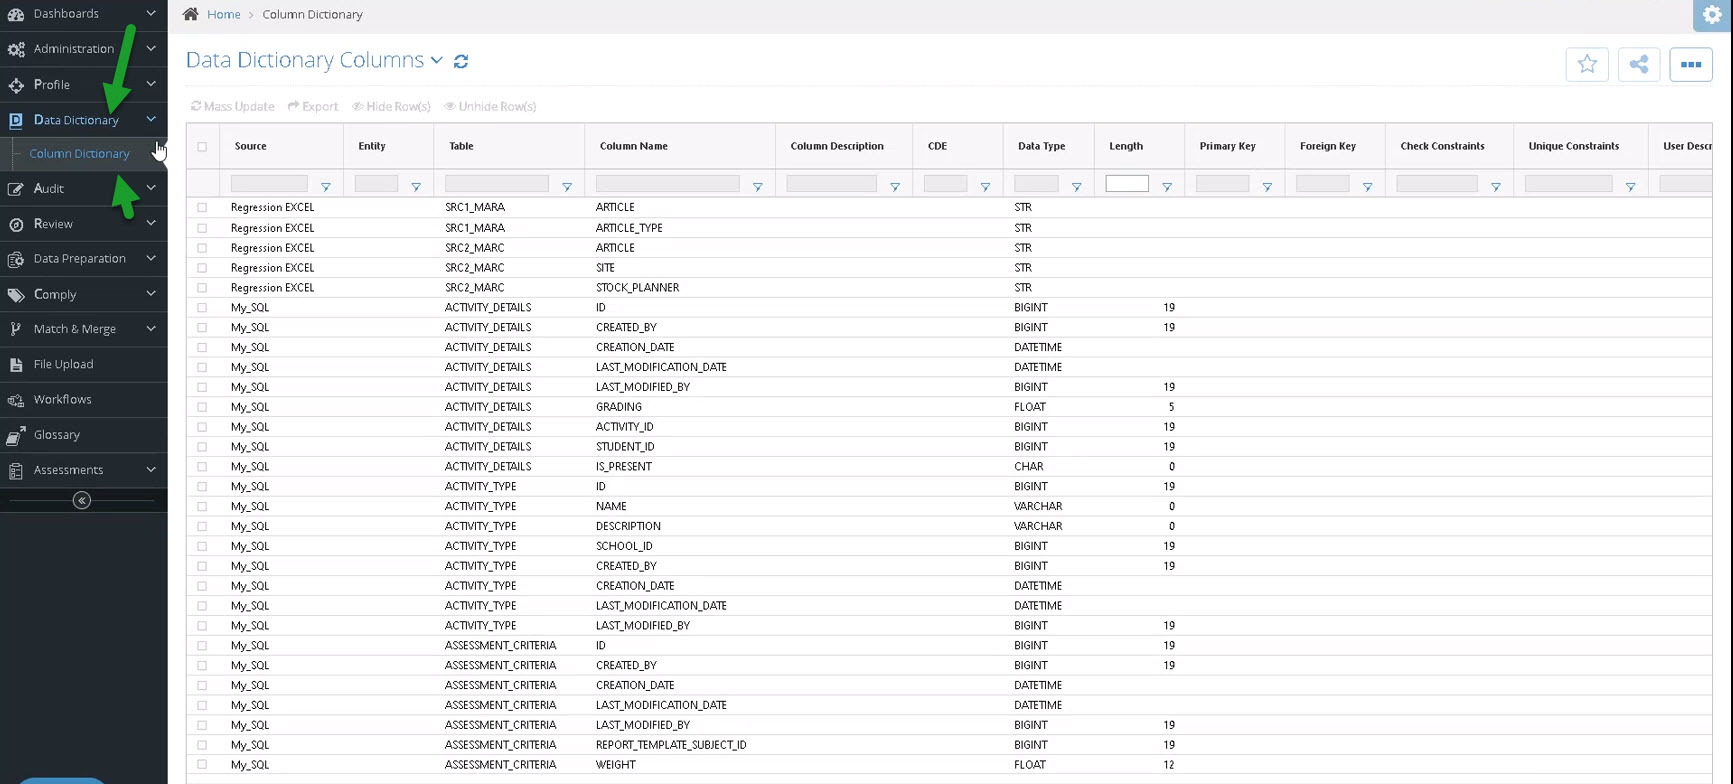This screenshot has height=784, width=1733.
Task: Refresh the Data Dictionary Columns list
Action: point(461,61)
